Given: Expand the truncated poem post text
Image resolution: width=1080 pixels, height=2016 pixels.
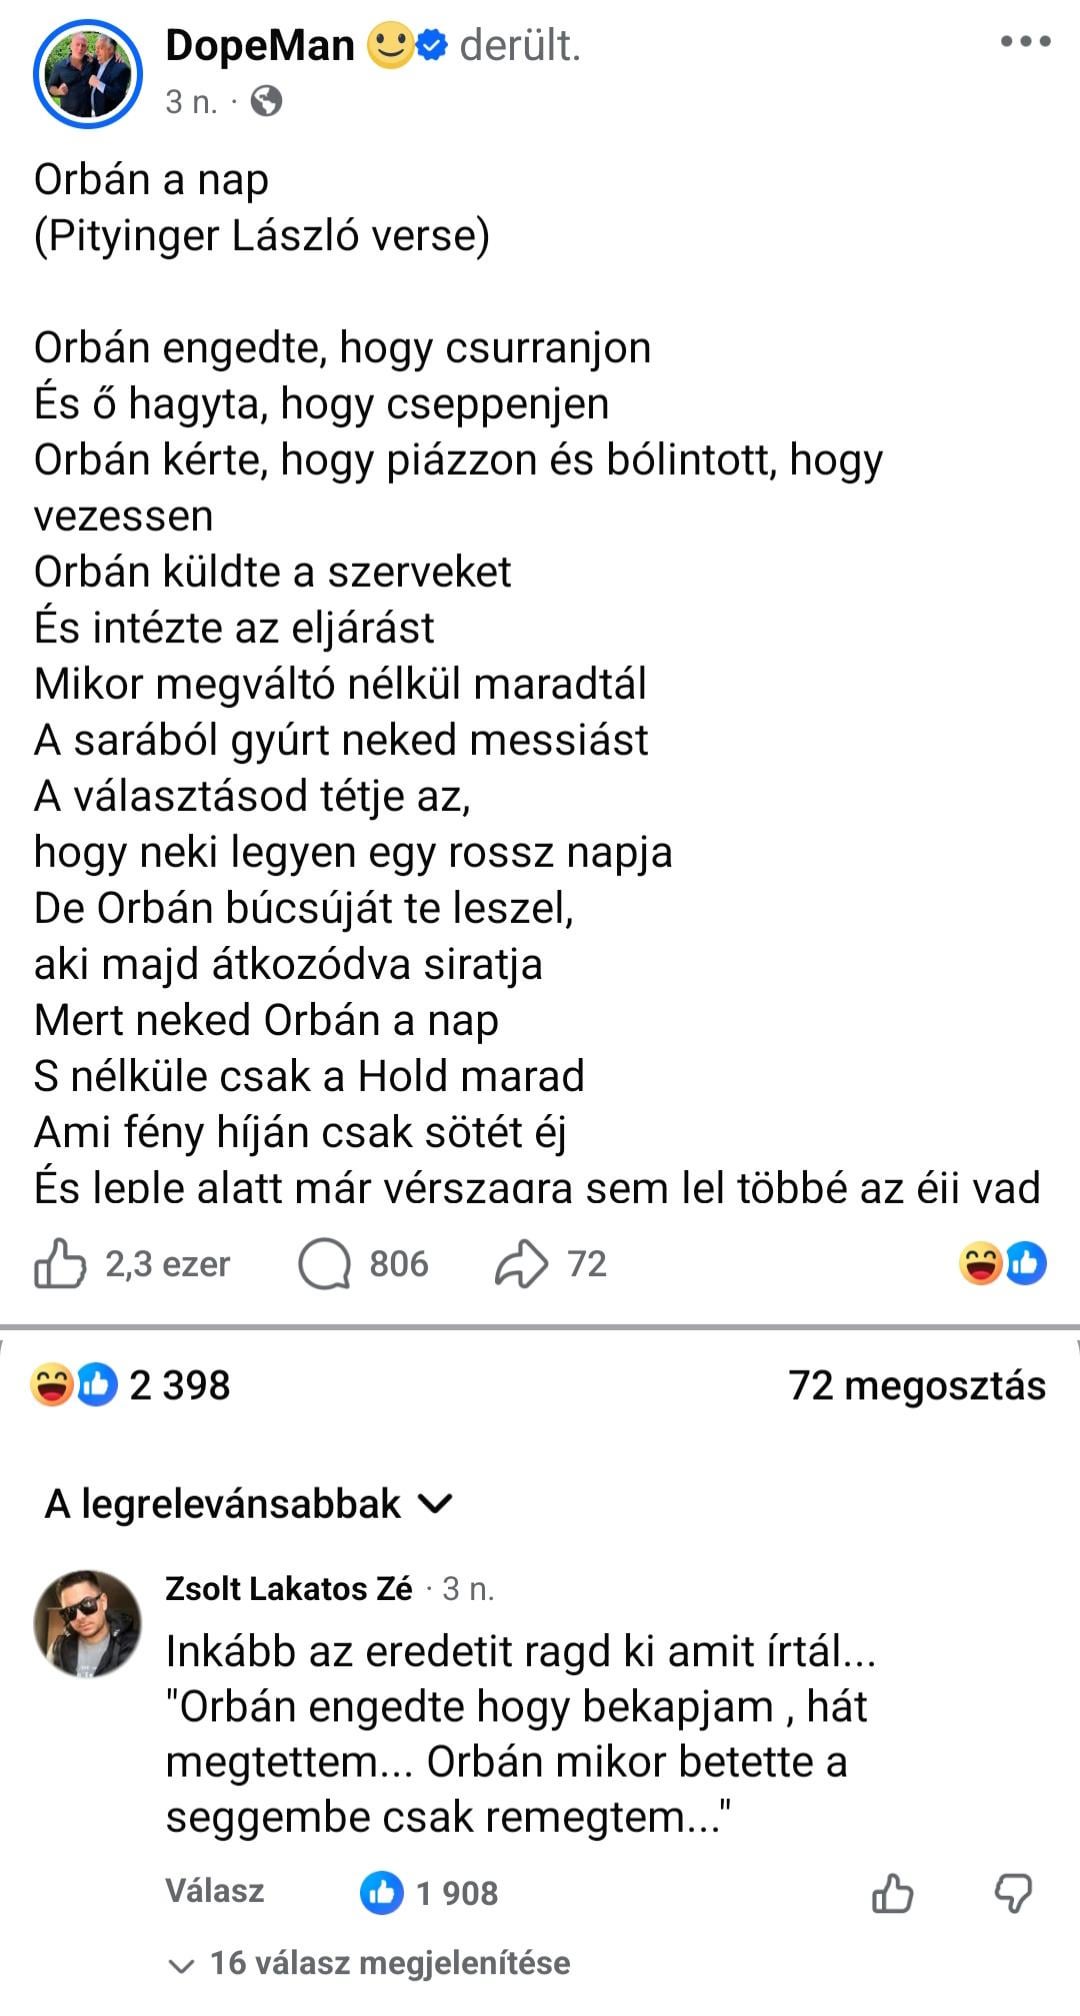Looking at the screenshot, I should click(537, 1186).
